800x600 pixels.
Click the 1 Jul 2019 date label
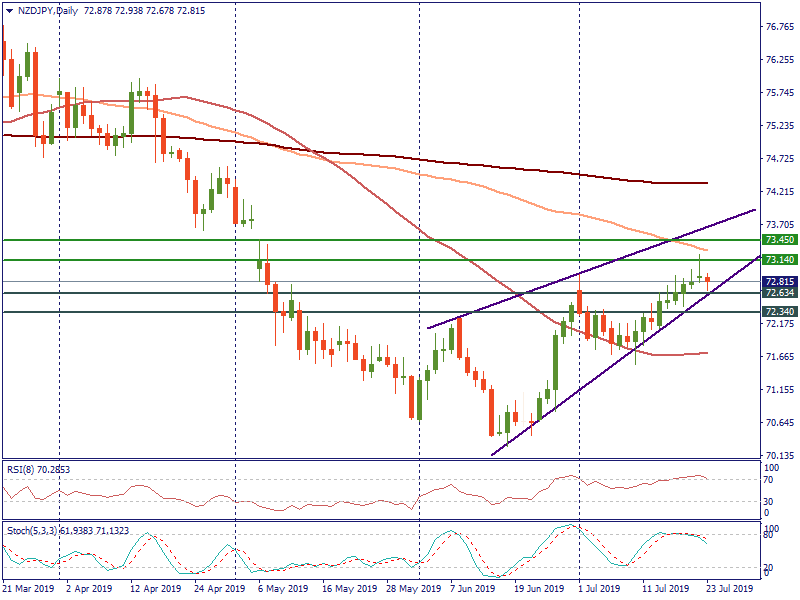[601, 590]
